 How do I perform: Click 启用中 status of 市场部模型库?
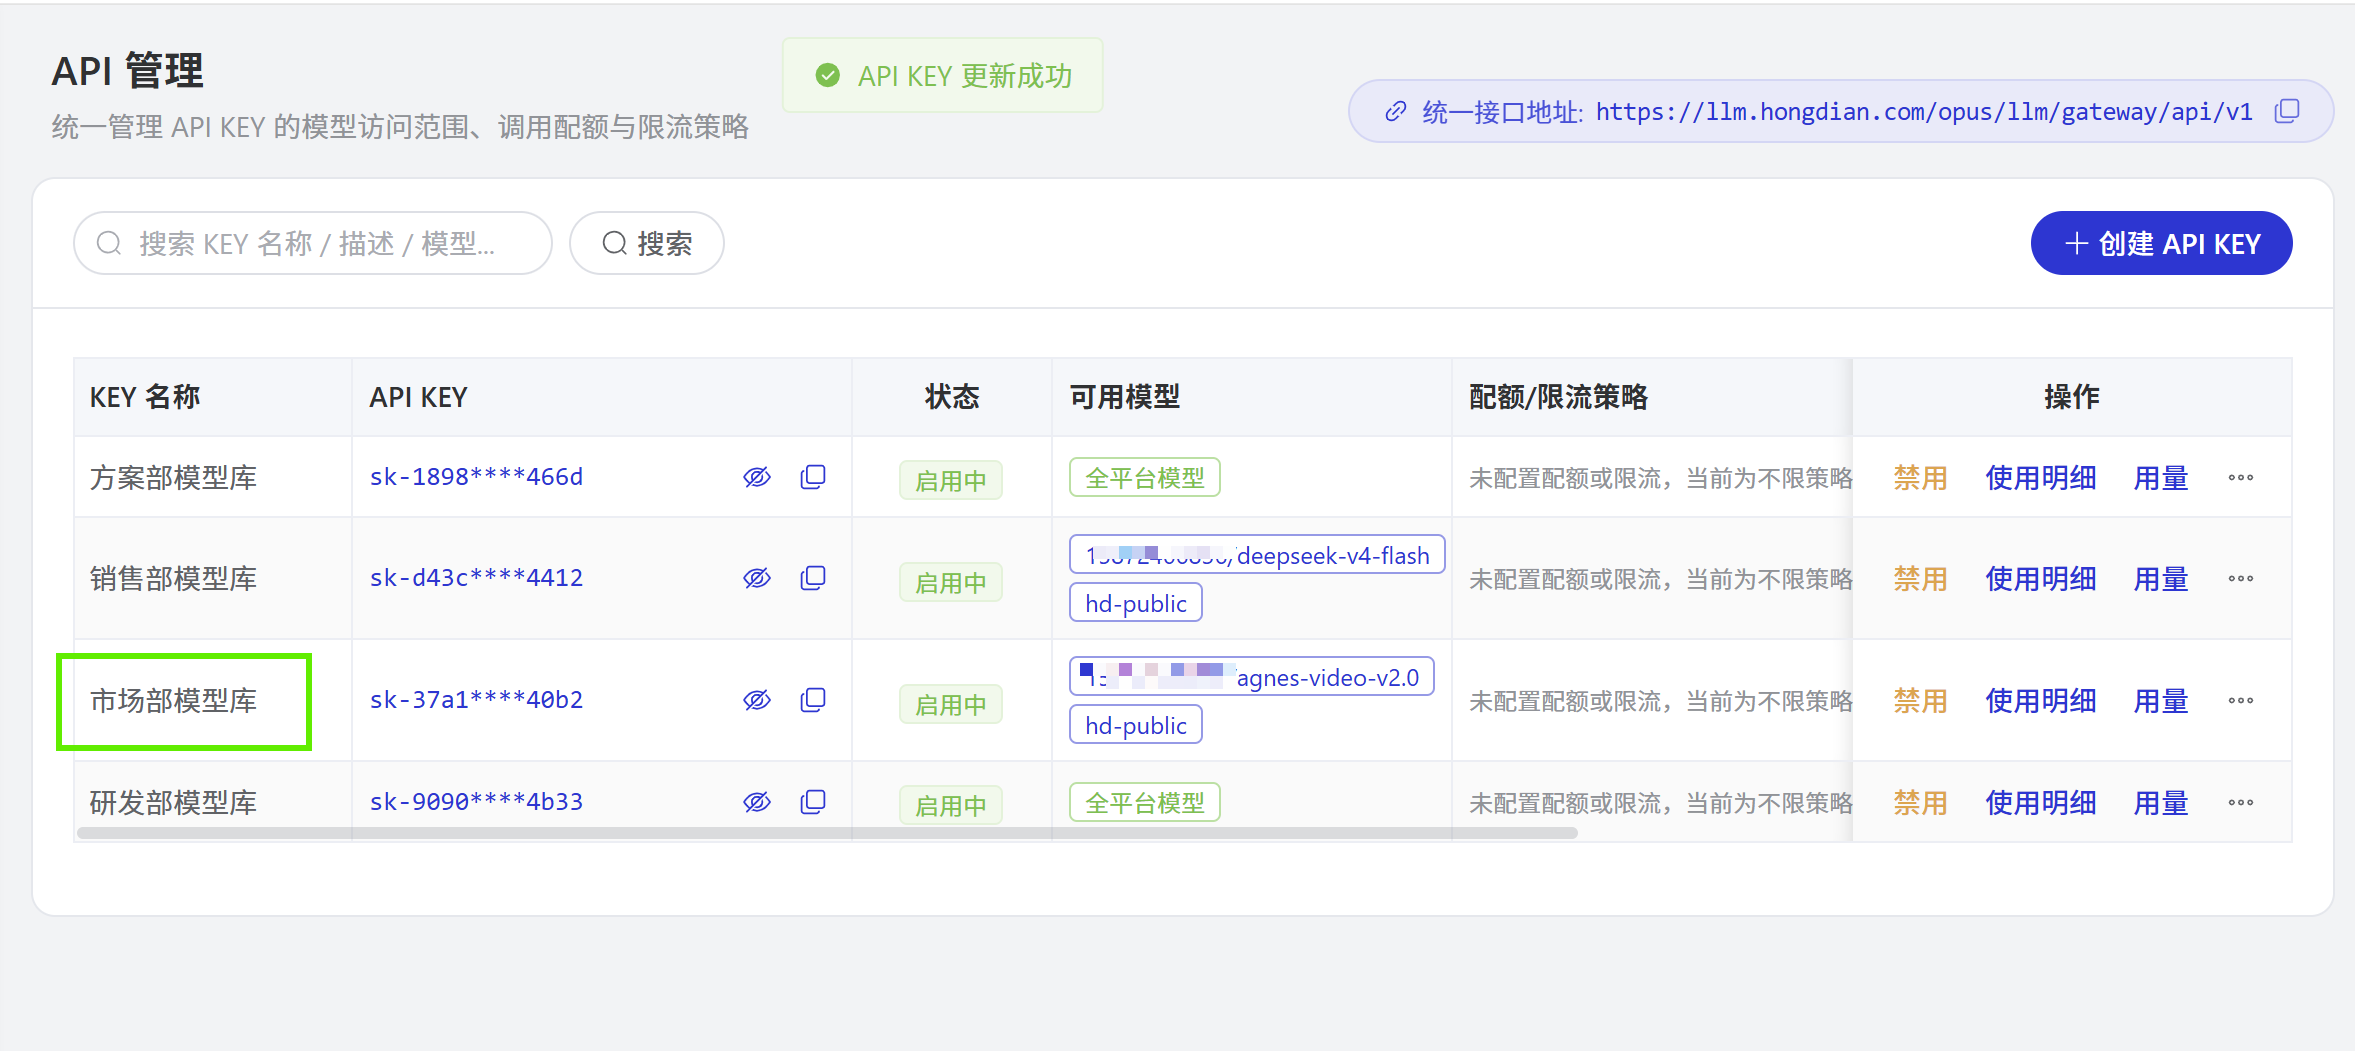(x=951, y=704)
